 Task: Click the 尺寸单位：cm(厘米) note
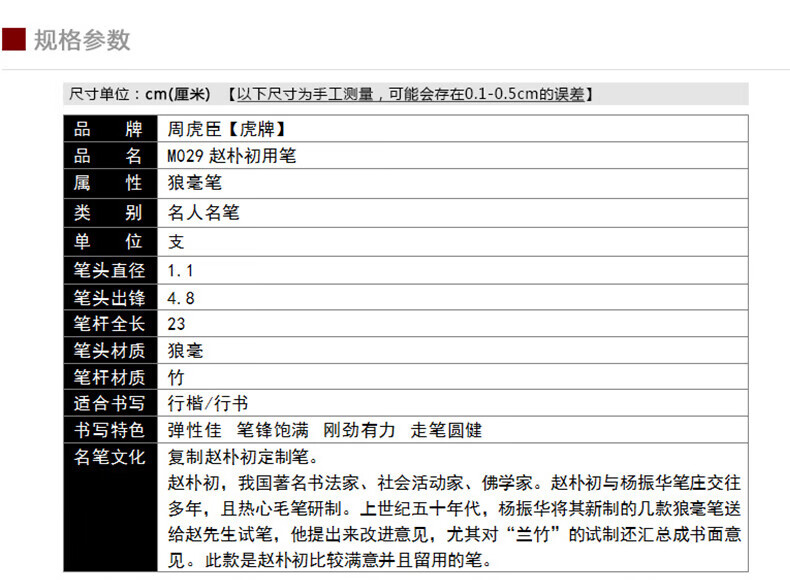click(x=140, y=94)
